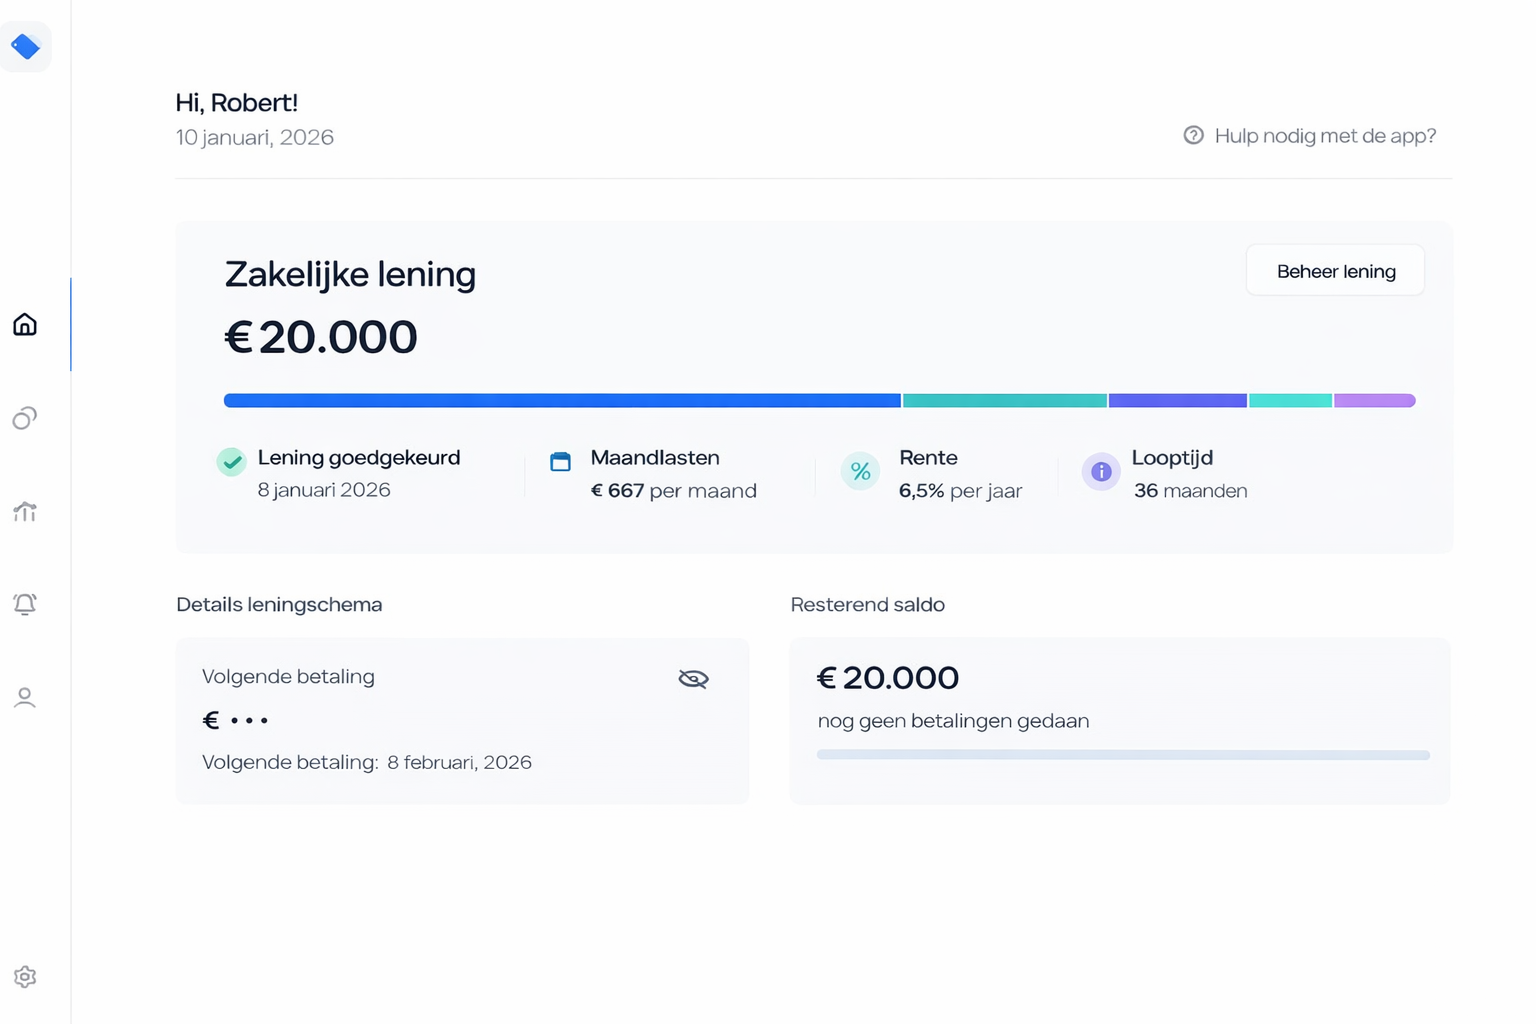Open the bank building sidebar icon
Image resolution: width=1536 pixels, height=1024 pixels.
click(25, 511)
